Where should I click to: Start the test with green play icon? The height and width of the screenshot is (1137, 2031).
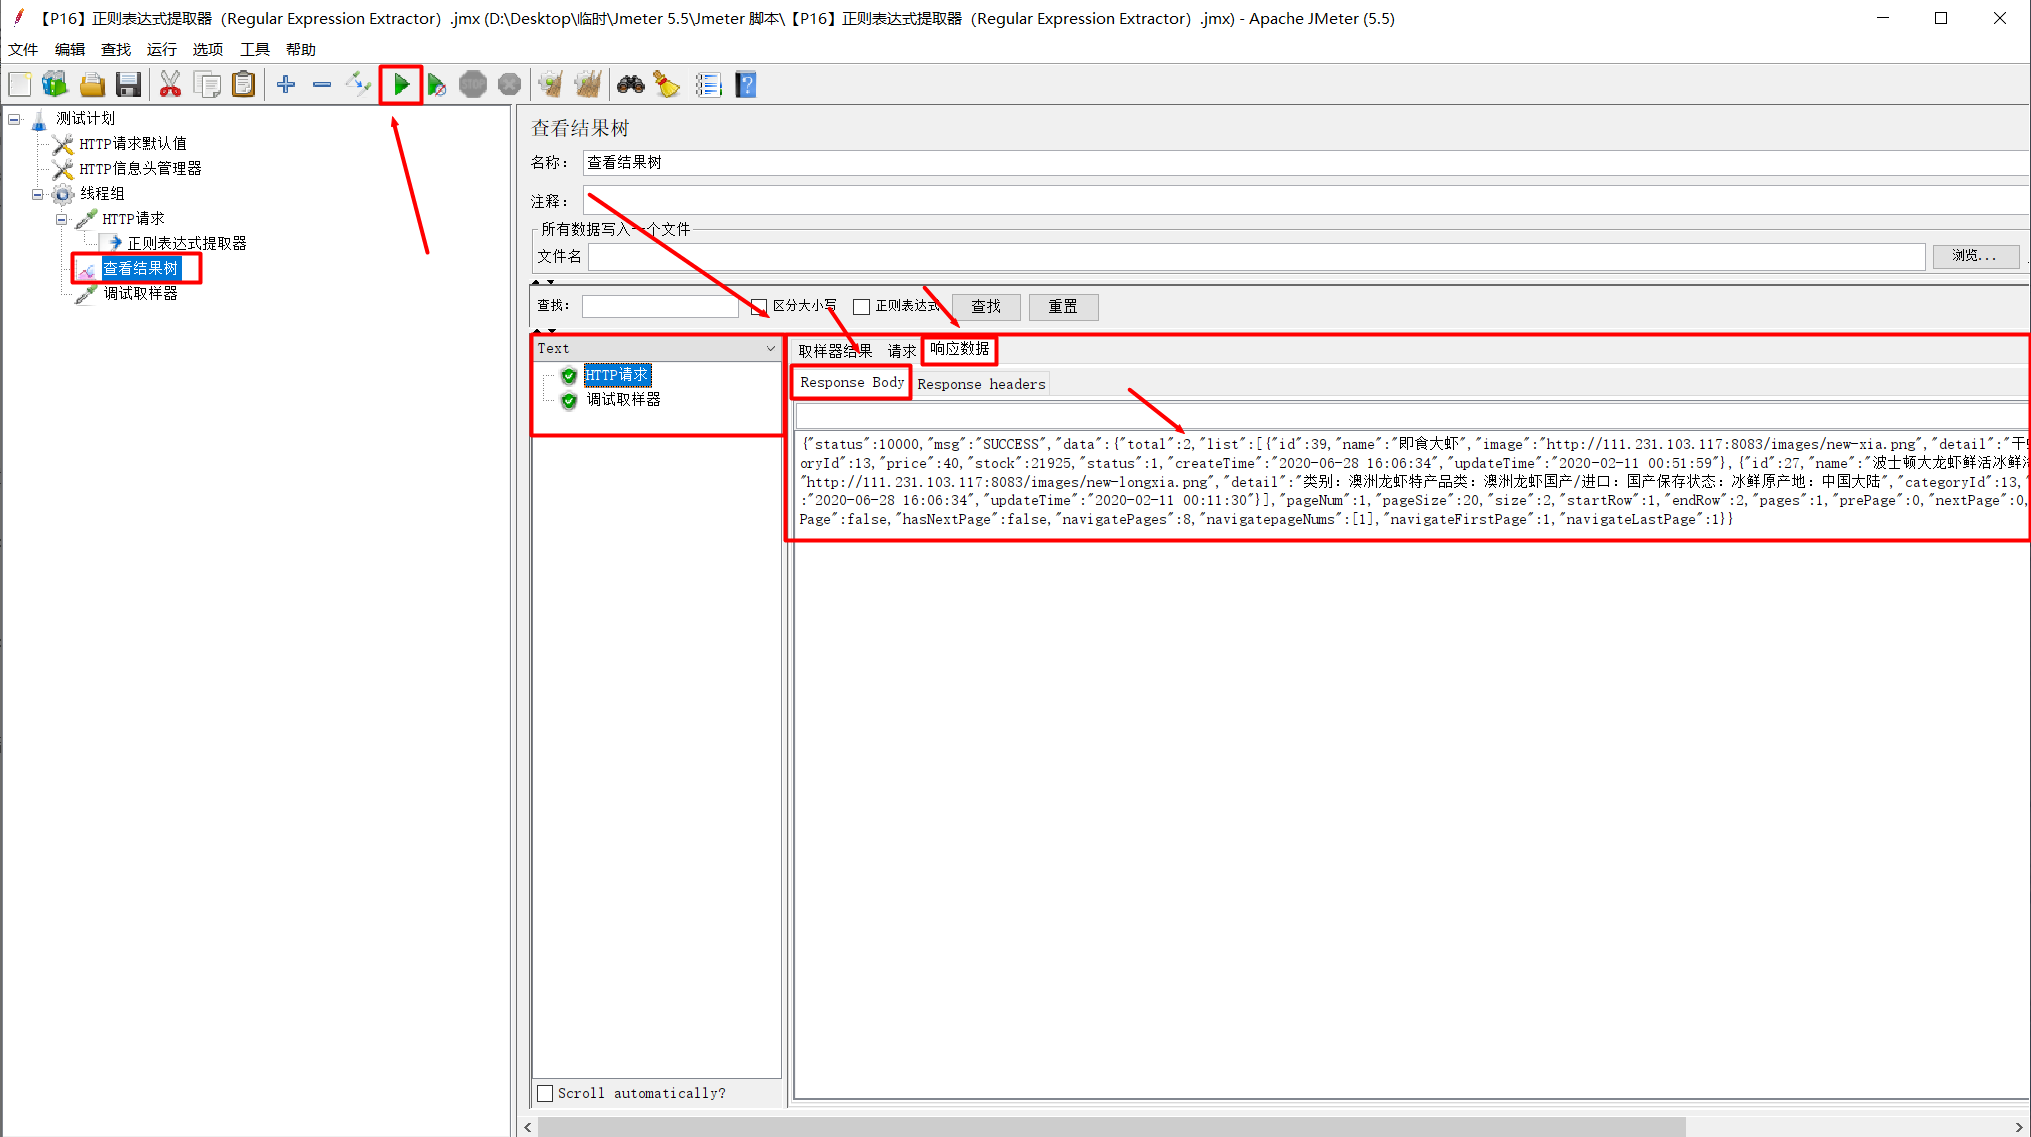(401, 85)
